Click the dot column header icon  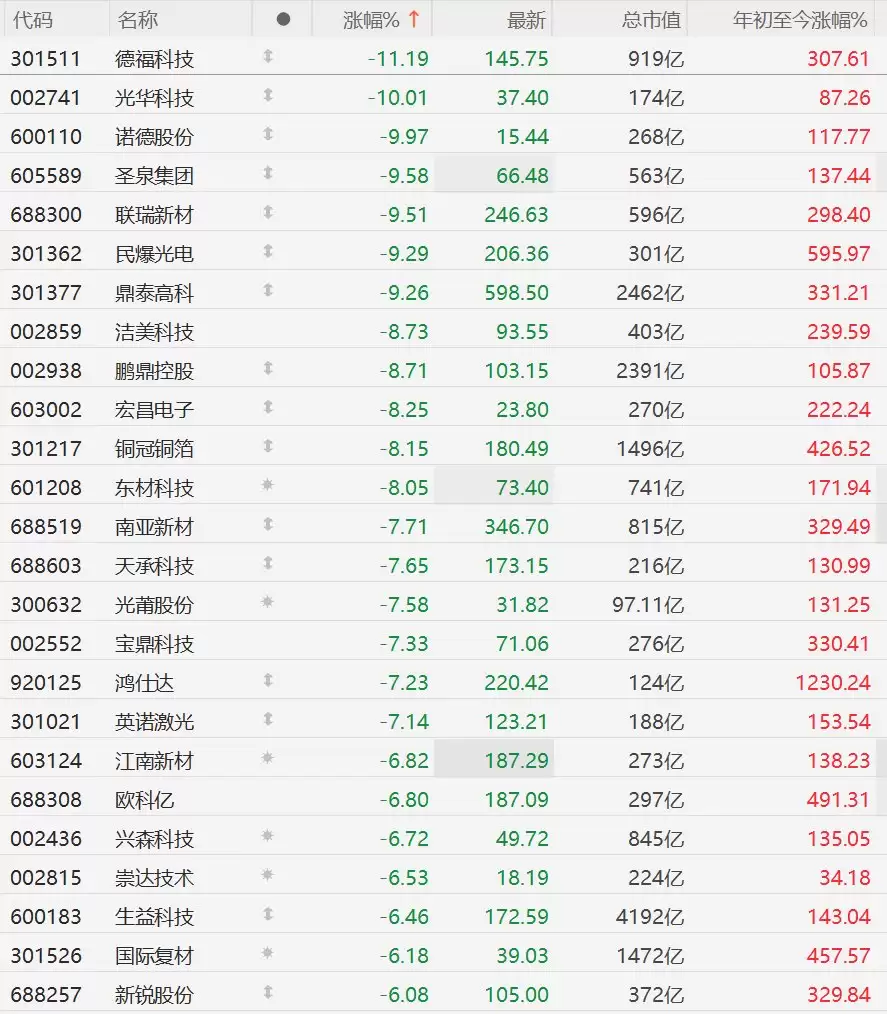tap(283, 19)
